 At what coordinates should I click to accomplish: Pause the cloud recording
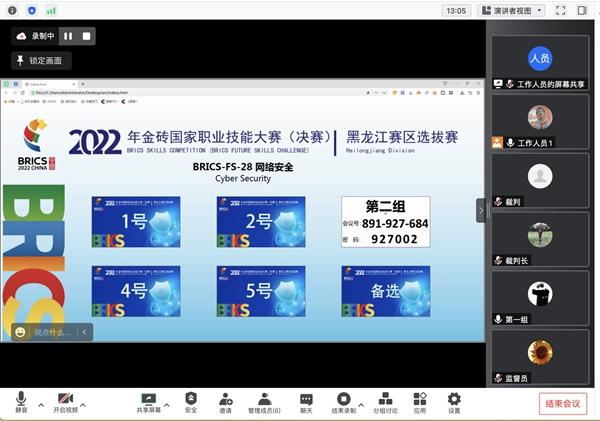point(68,36)
